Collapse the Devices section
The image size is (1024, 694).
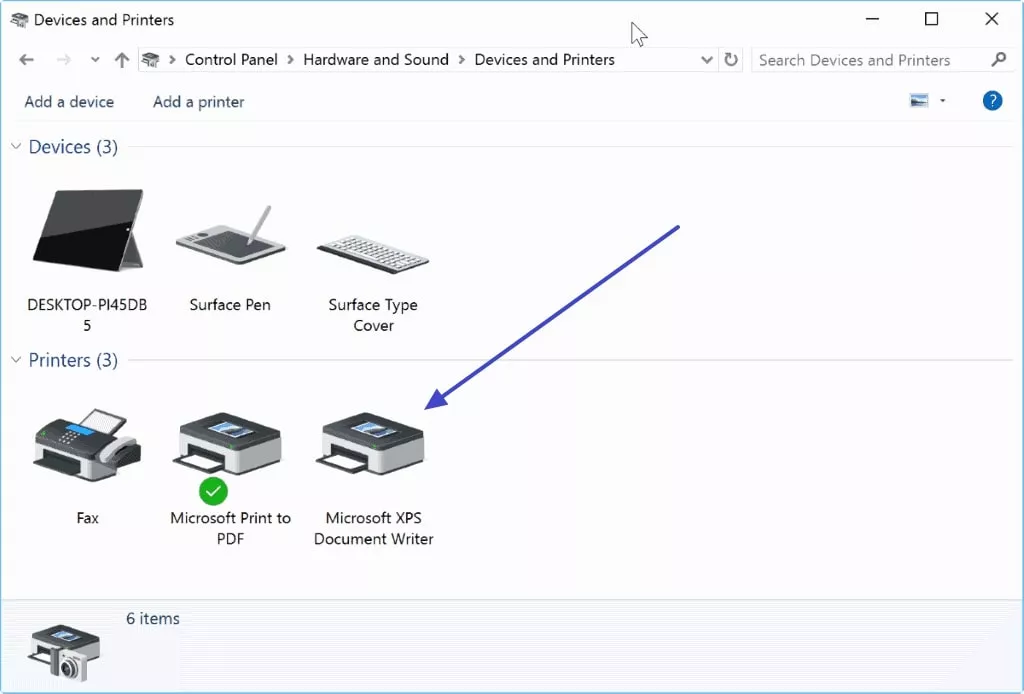(x=14, y=146)
